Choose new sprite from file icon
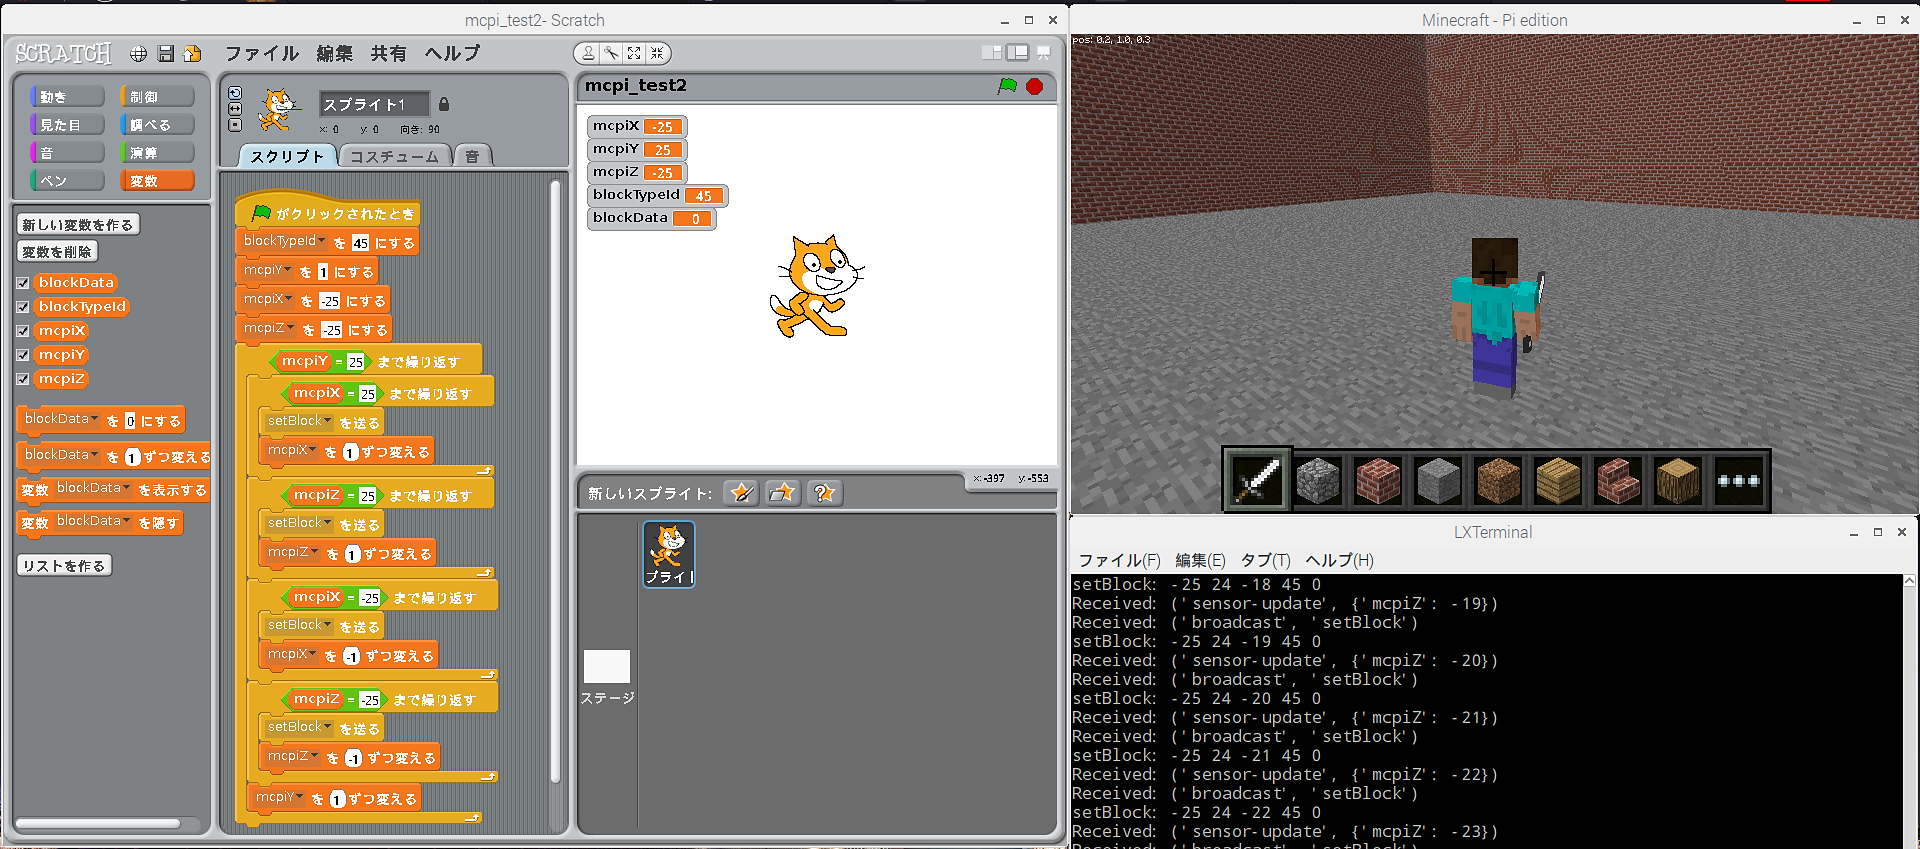The height and width of the screenshot is (849, 1920). click(x=783, y=492)
